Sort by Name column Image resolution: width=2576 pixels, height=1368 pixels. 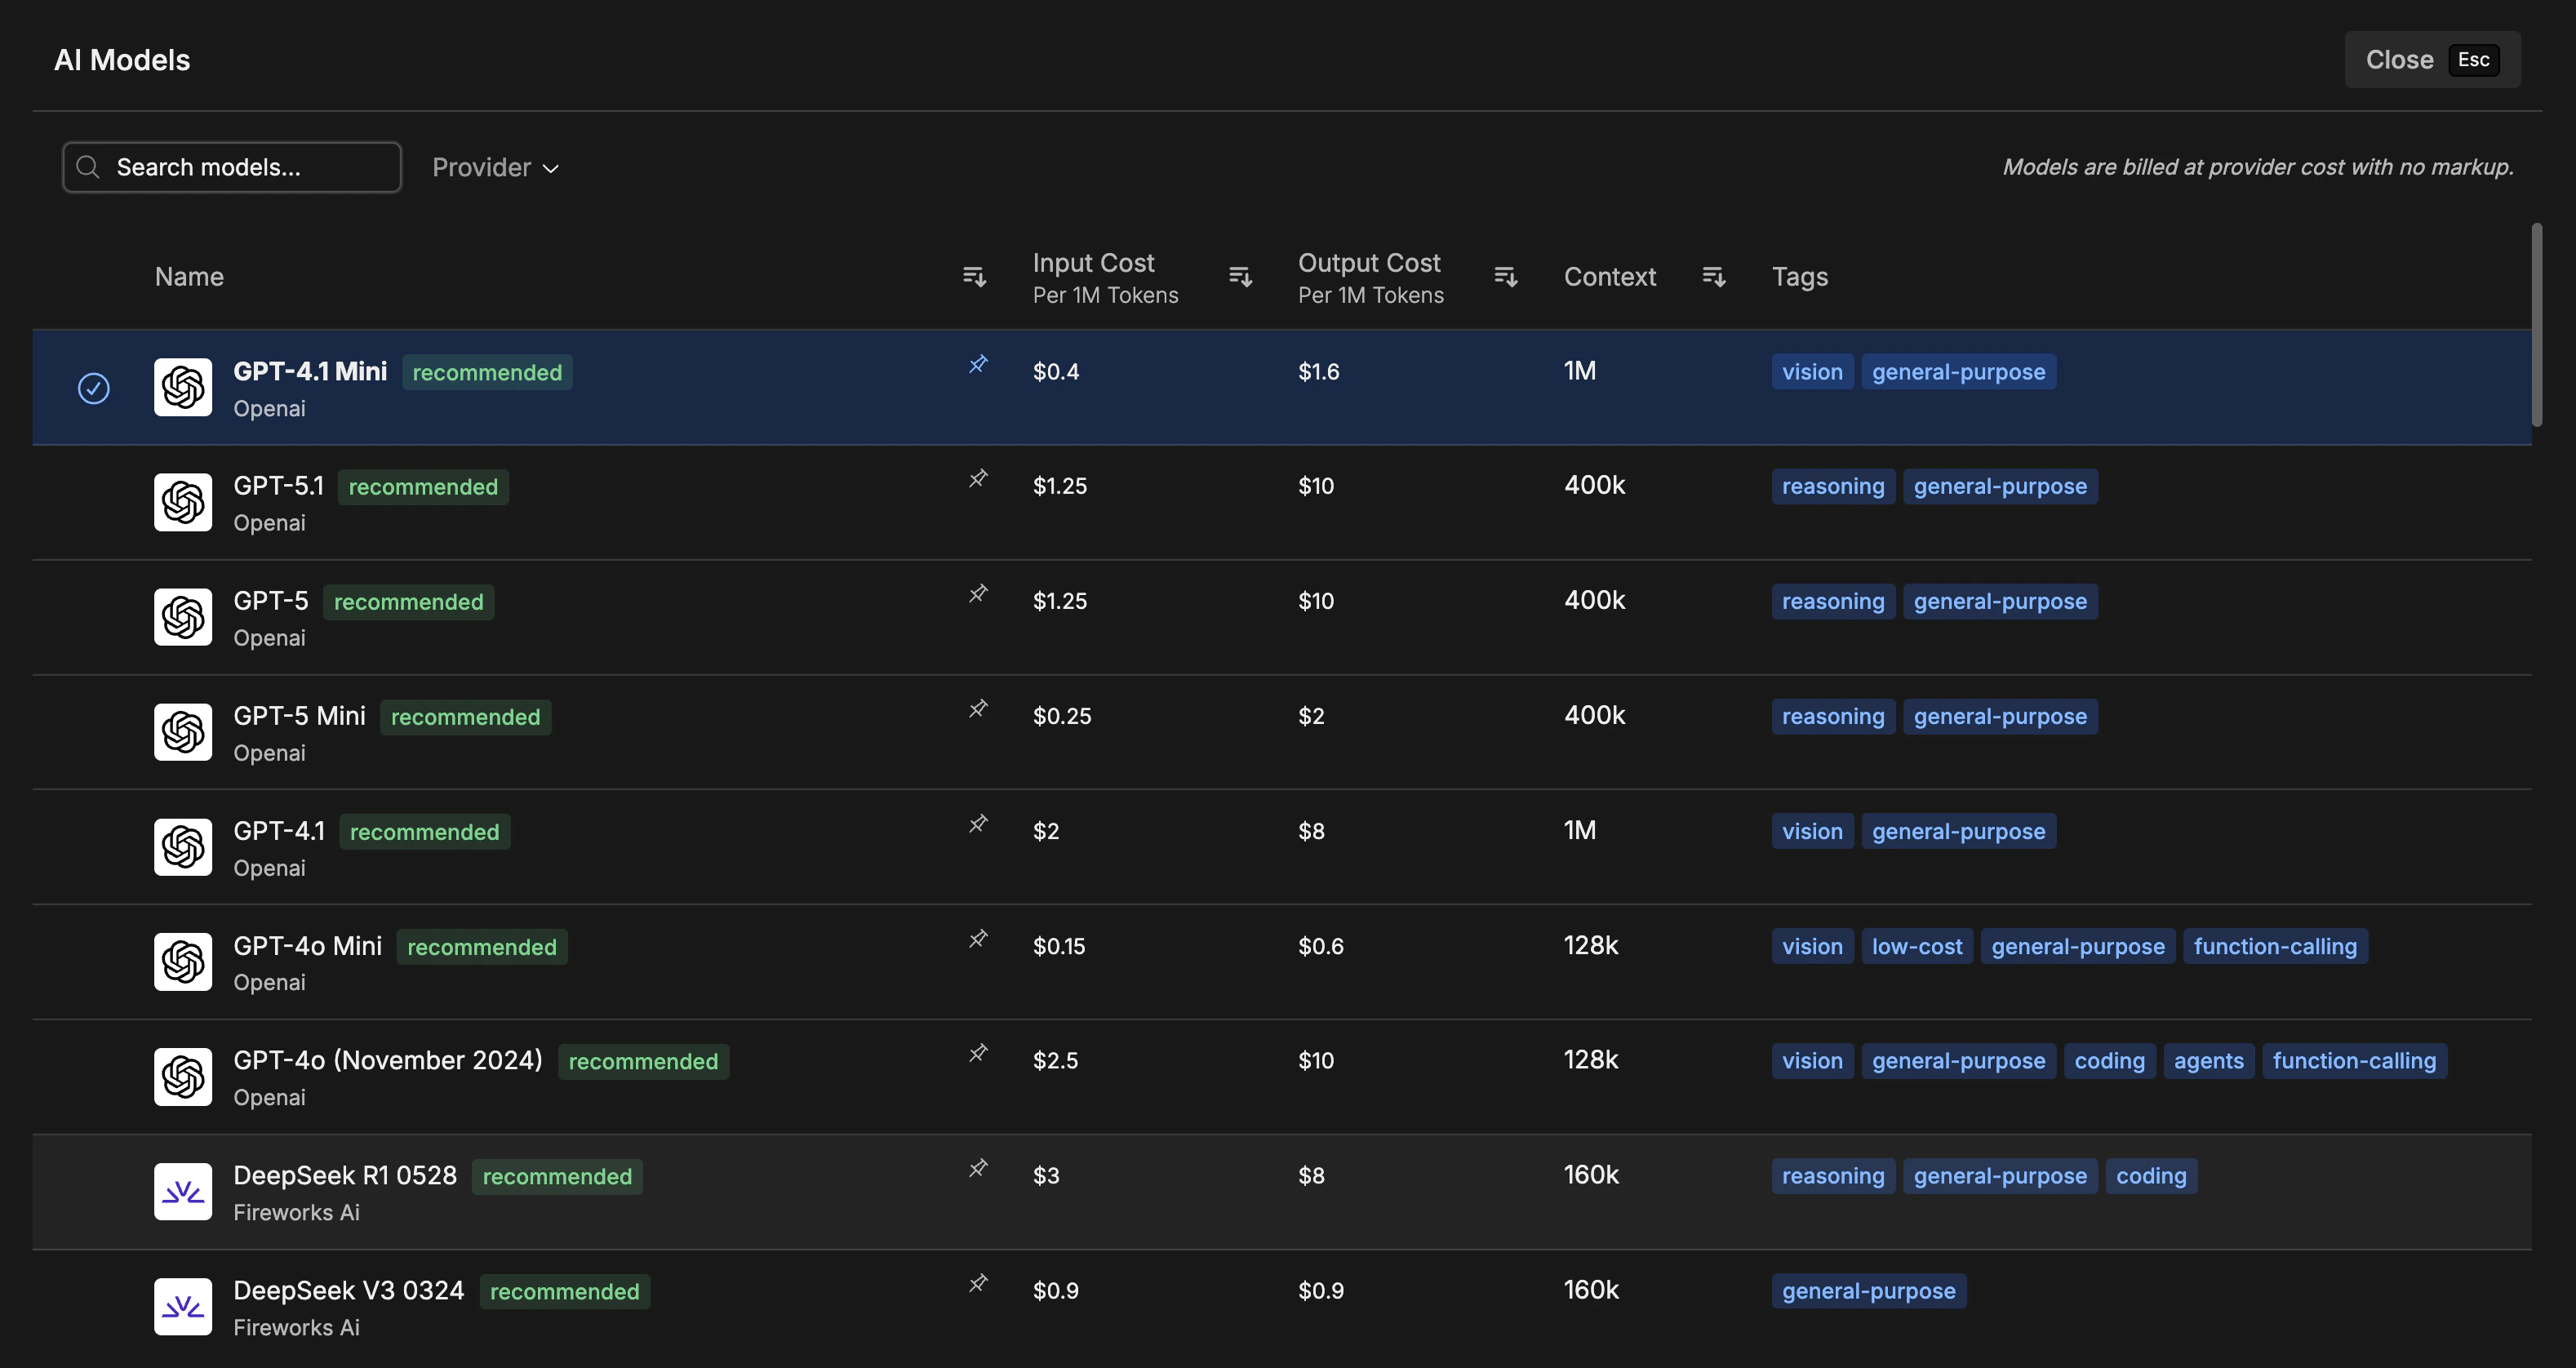tap(973, 276)
